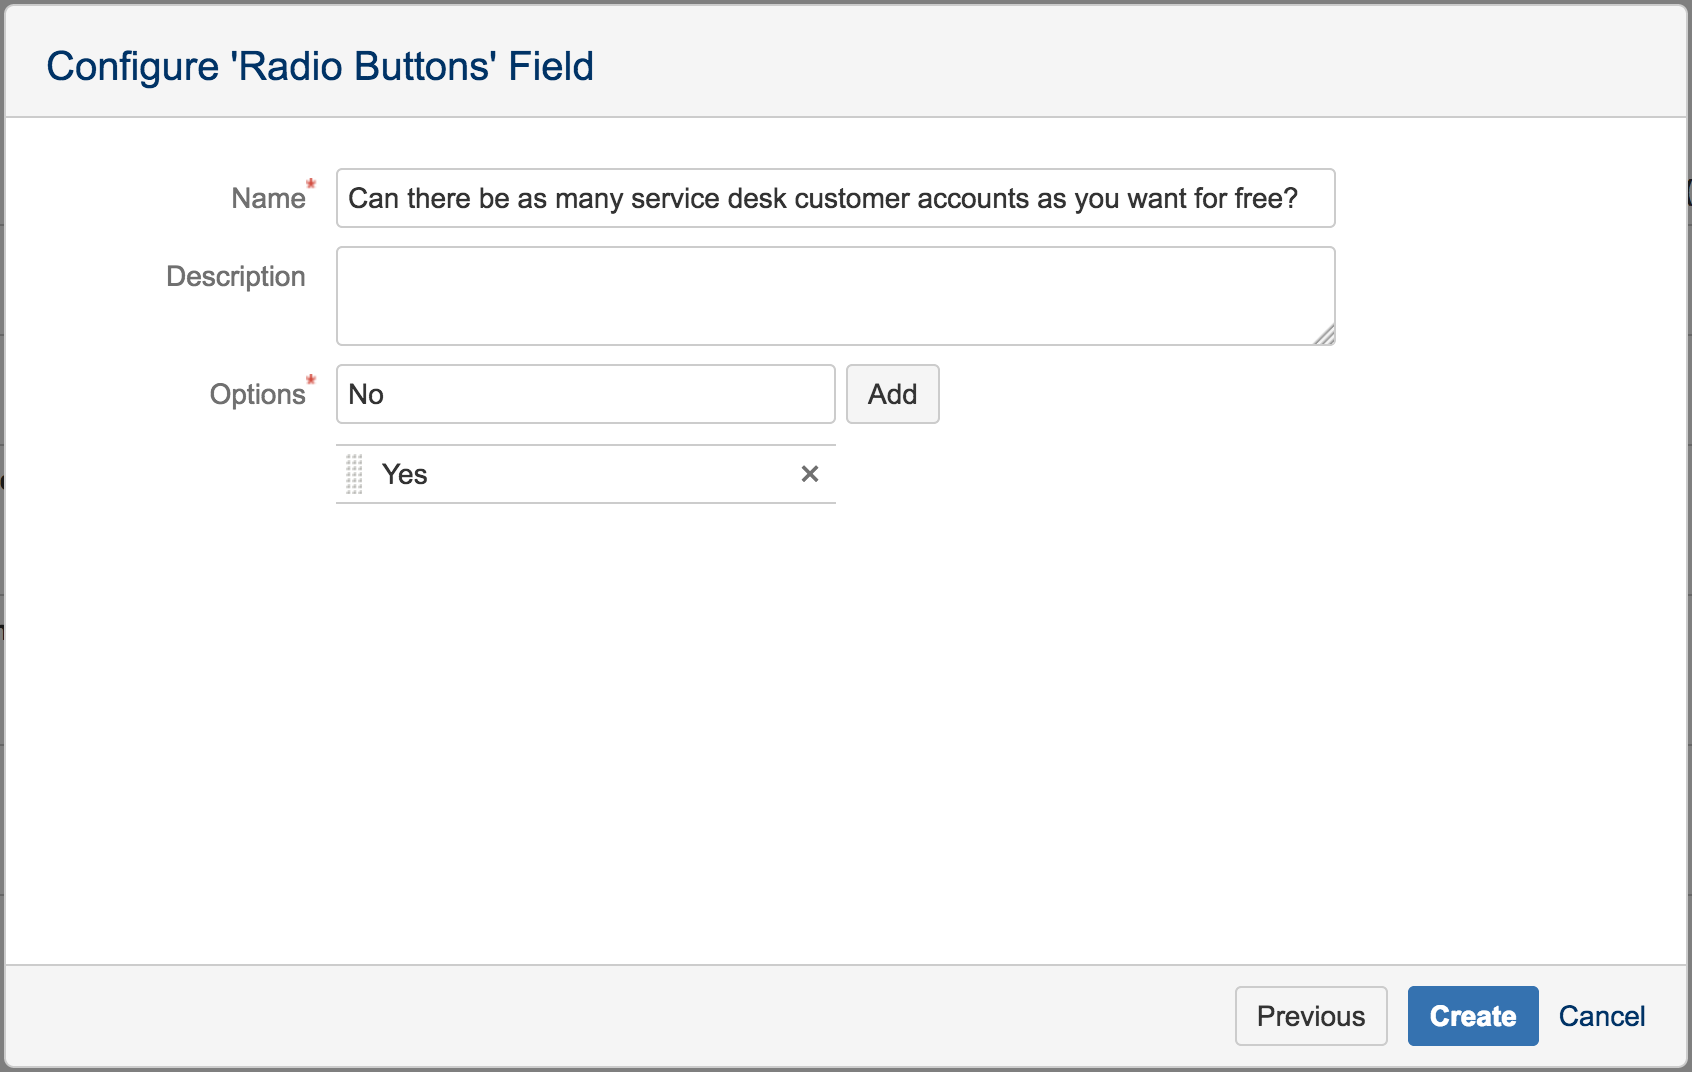Click the dialog title "Configure 'Radio Buttons' Field"
The height and width of the screenshot is (1072, 1692).
[x=320, y=66]
